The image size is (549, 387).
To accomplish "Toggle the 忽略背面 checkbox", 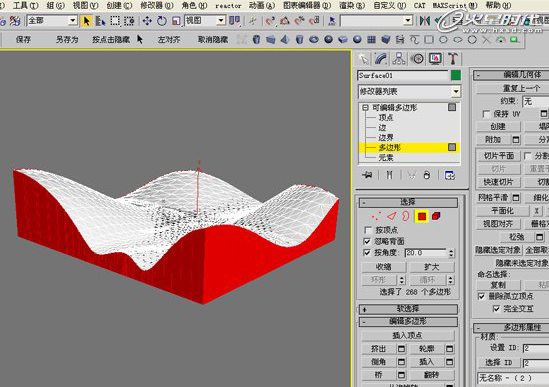I will click(x=367, y=241).
